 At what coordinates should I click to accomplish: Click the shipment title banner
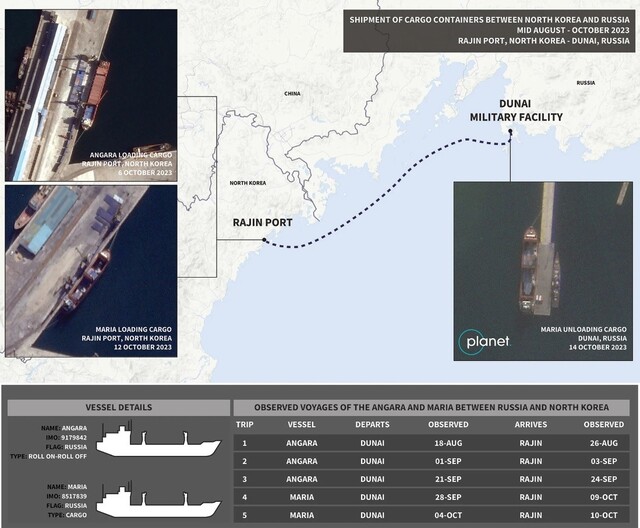click(490, 33)
